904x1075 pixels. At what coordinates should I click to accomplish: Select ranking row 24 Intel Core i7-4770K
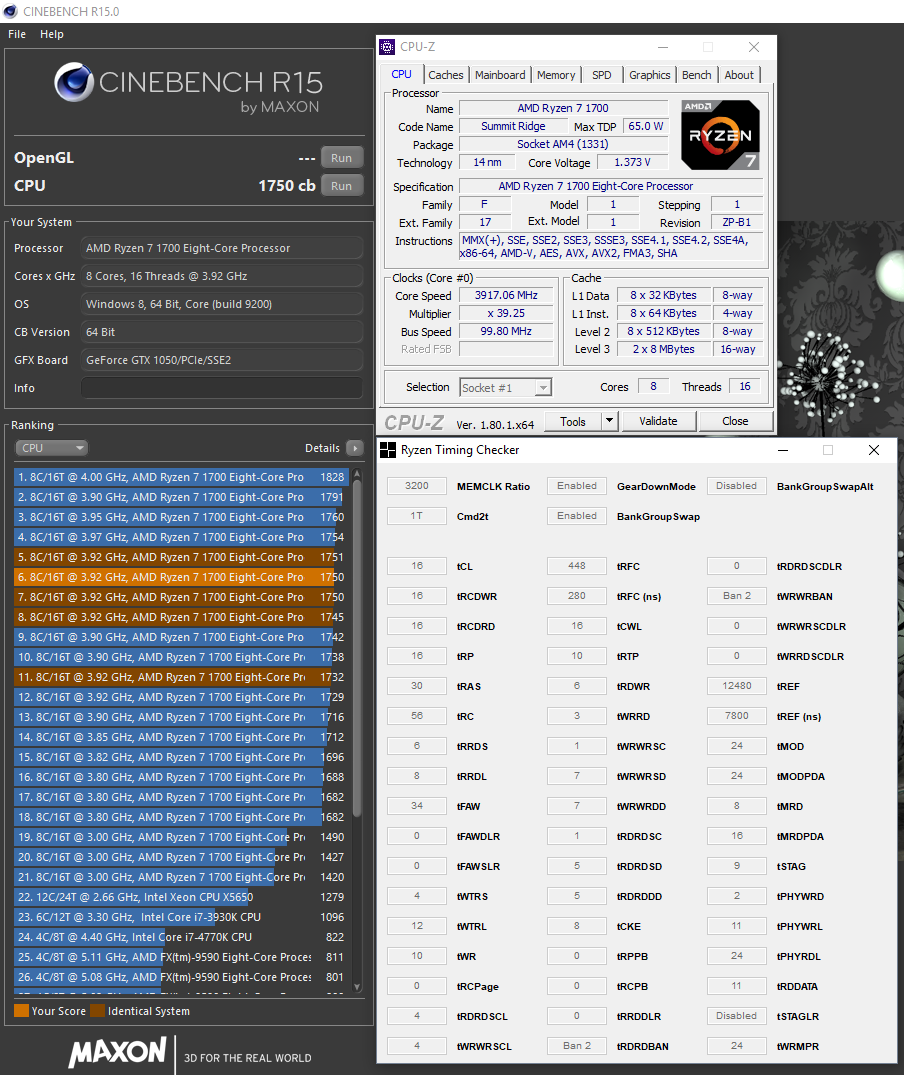pyautogui.click(x=182, y=937)
